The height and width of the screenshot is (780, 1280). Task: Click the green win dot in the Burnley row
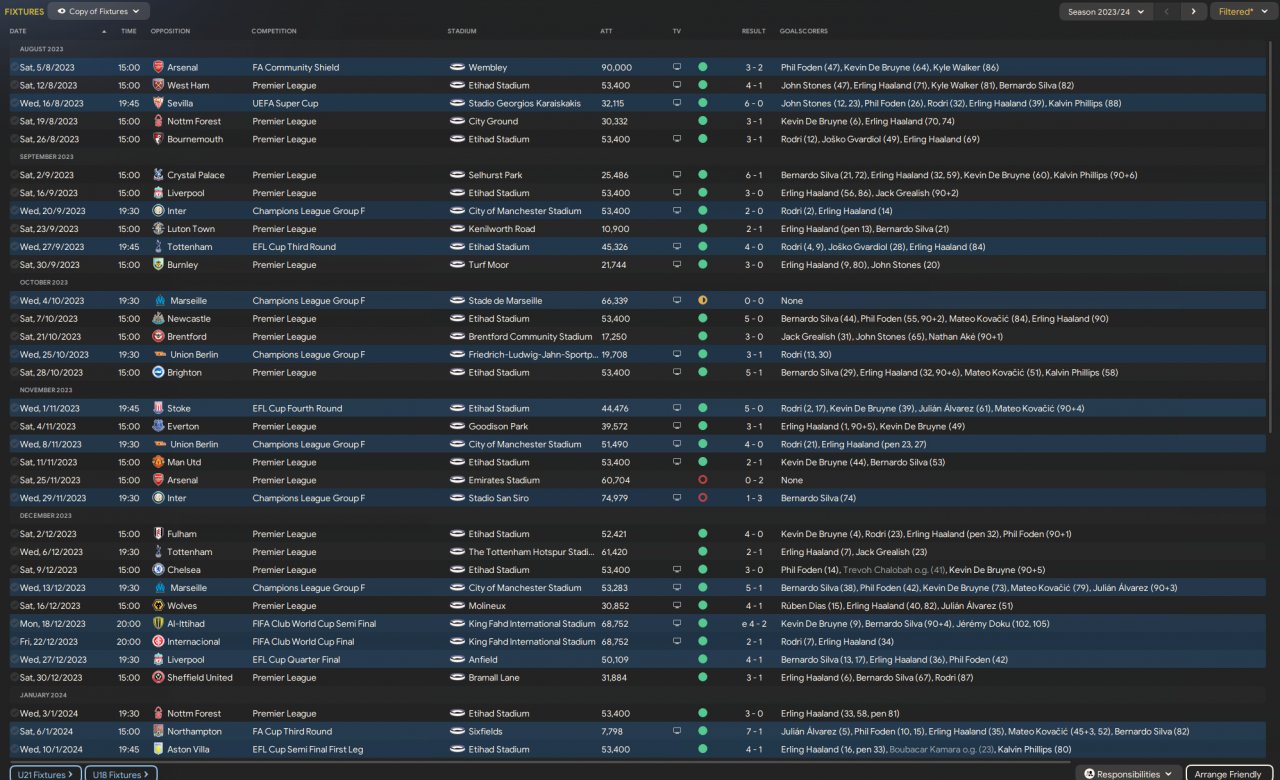[x=703, y=265]
